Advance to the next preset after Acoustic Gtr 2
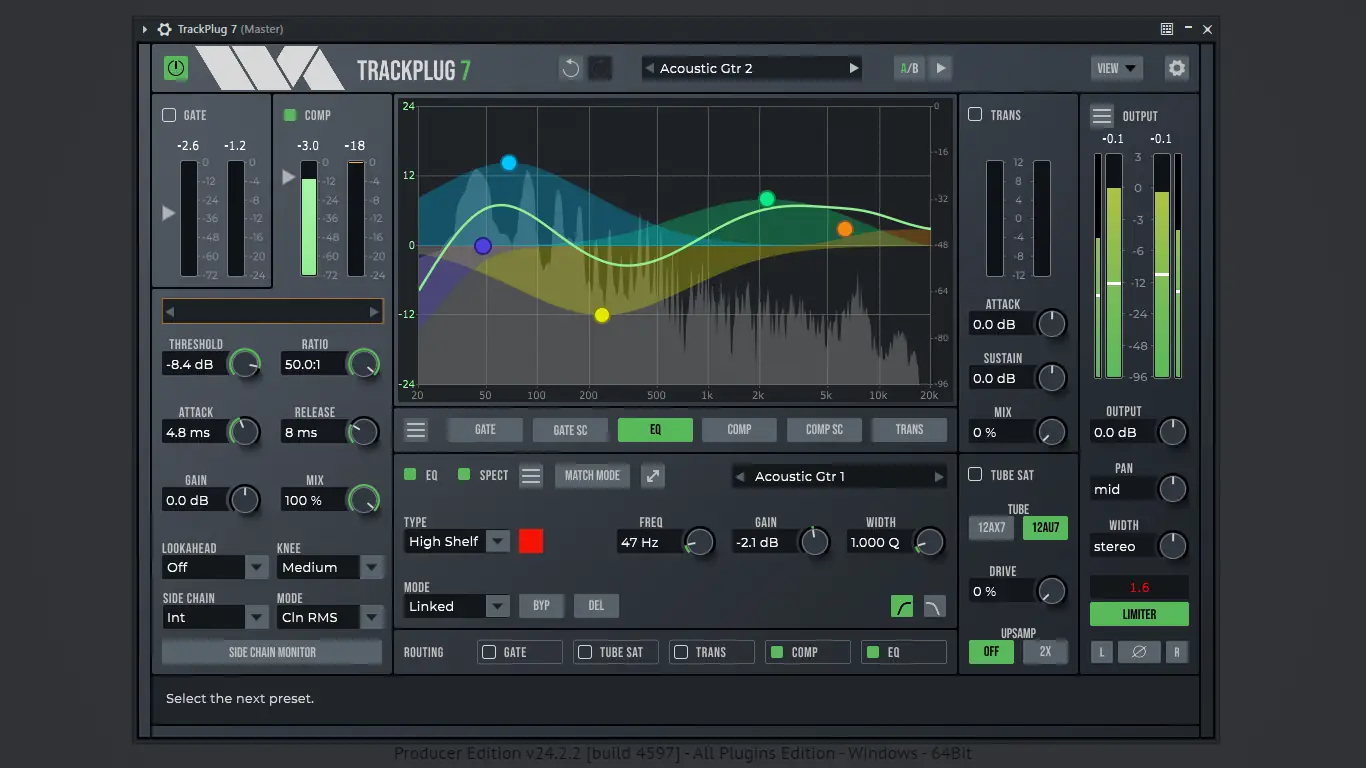 [852, 67]
